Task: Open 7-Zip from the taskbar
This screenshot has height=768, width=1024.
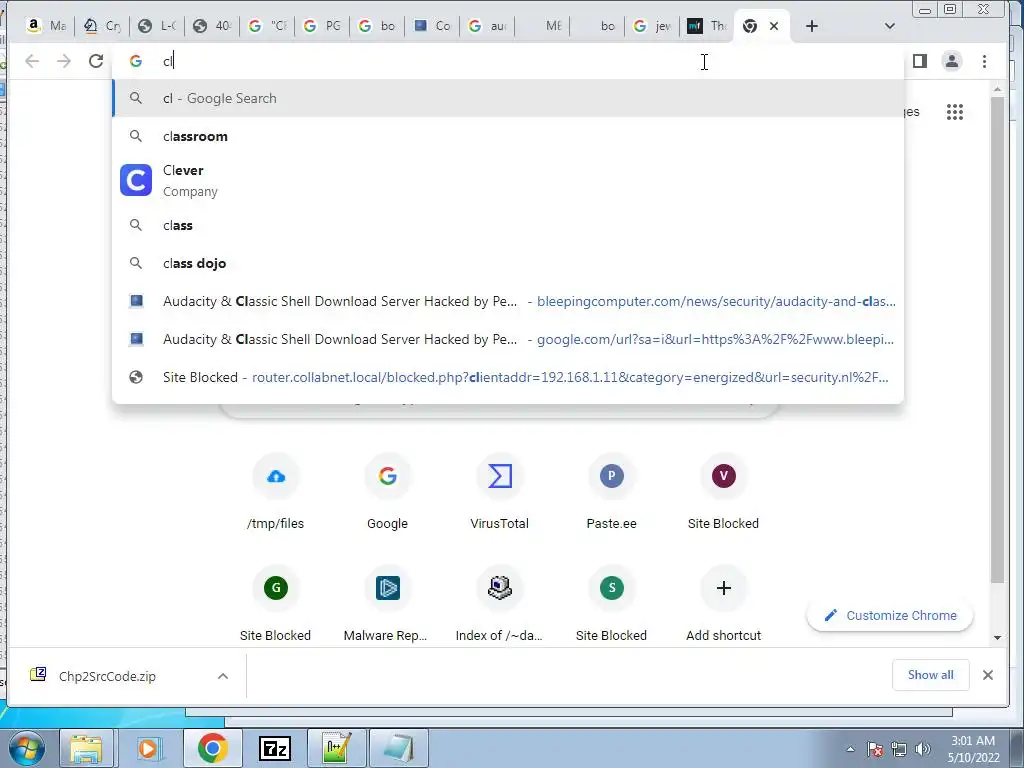Action: [274, 748]
